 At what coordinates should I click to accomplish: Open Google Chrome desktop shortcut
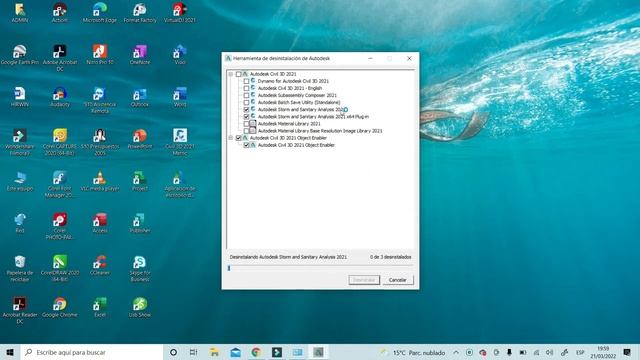click(x=60, y=307)
